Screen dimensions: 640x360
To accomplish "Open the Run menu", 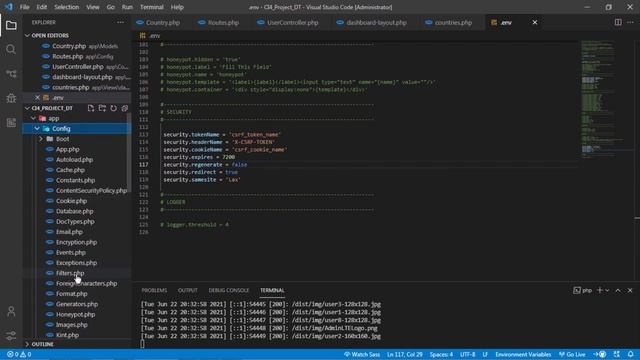I will click(127, 7).
